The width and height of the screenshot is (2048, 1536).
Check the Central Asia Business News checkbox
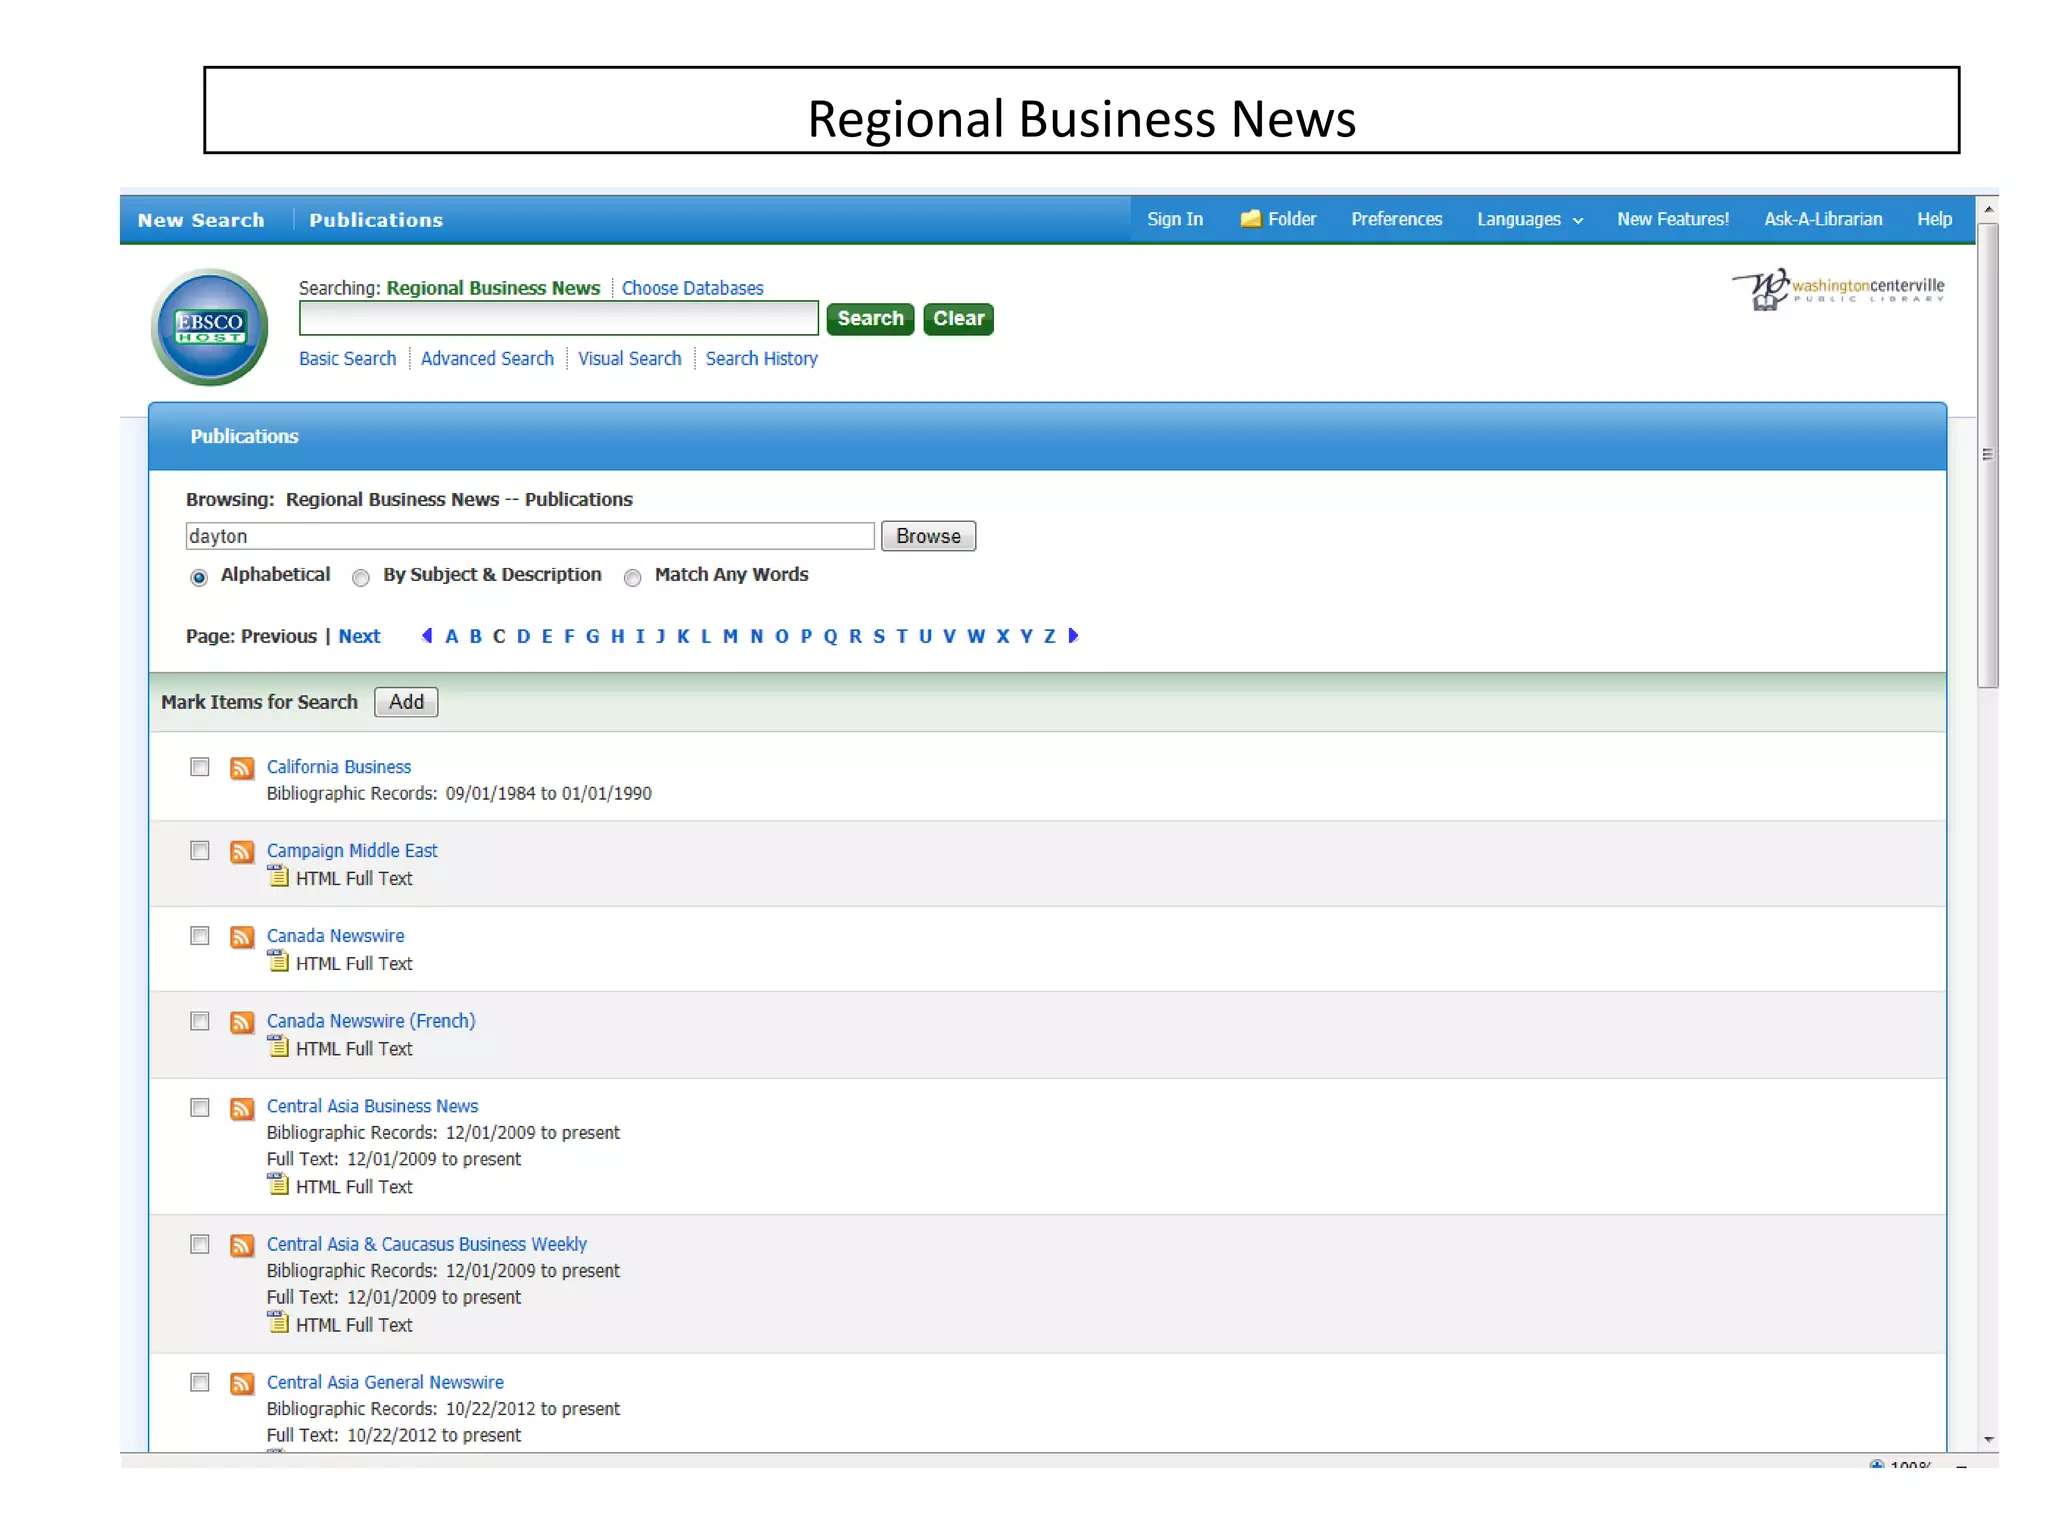tap(200, 1107)
